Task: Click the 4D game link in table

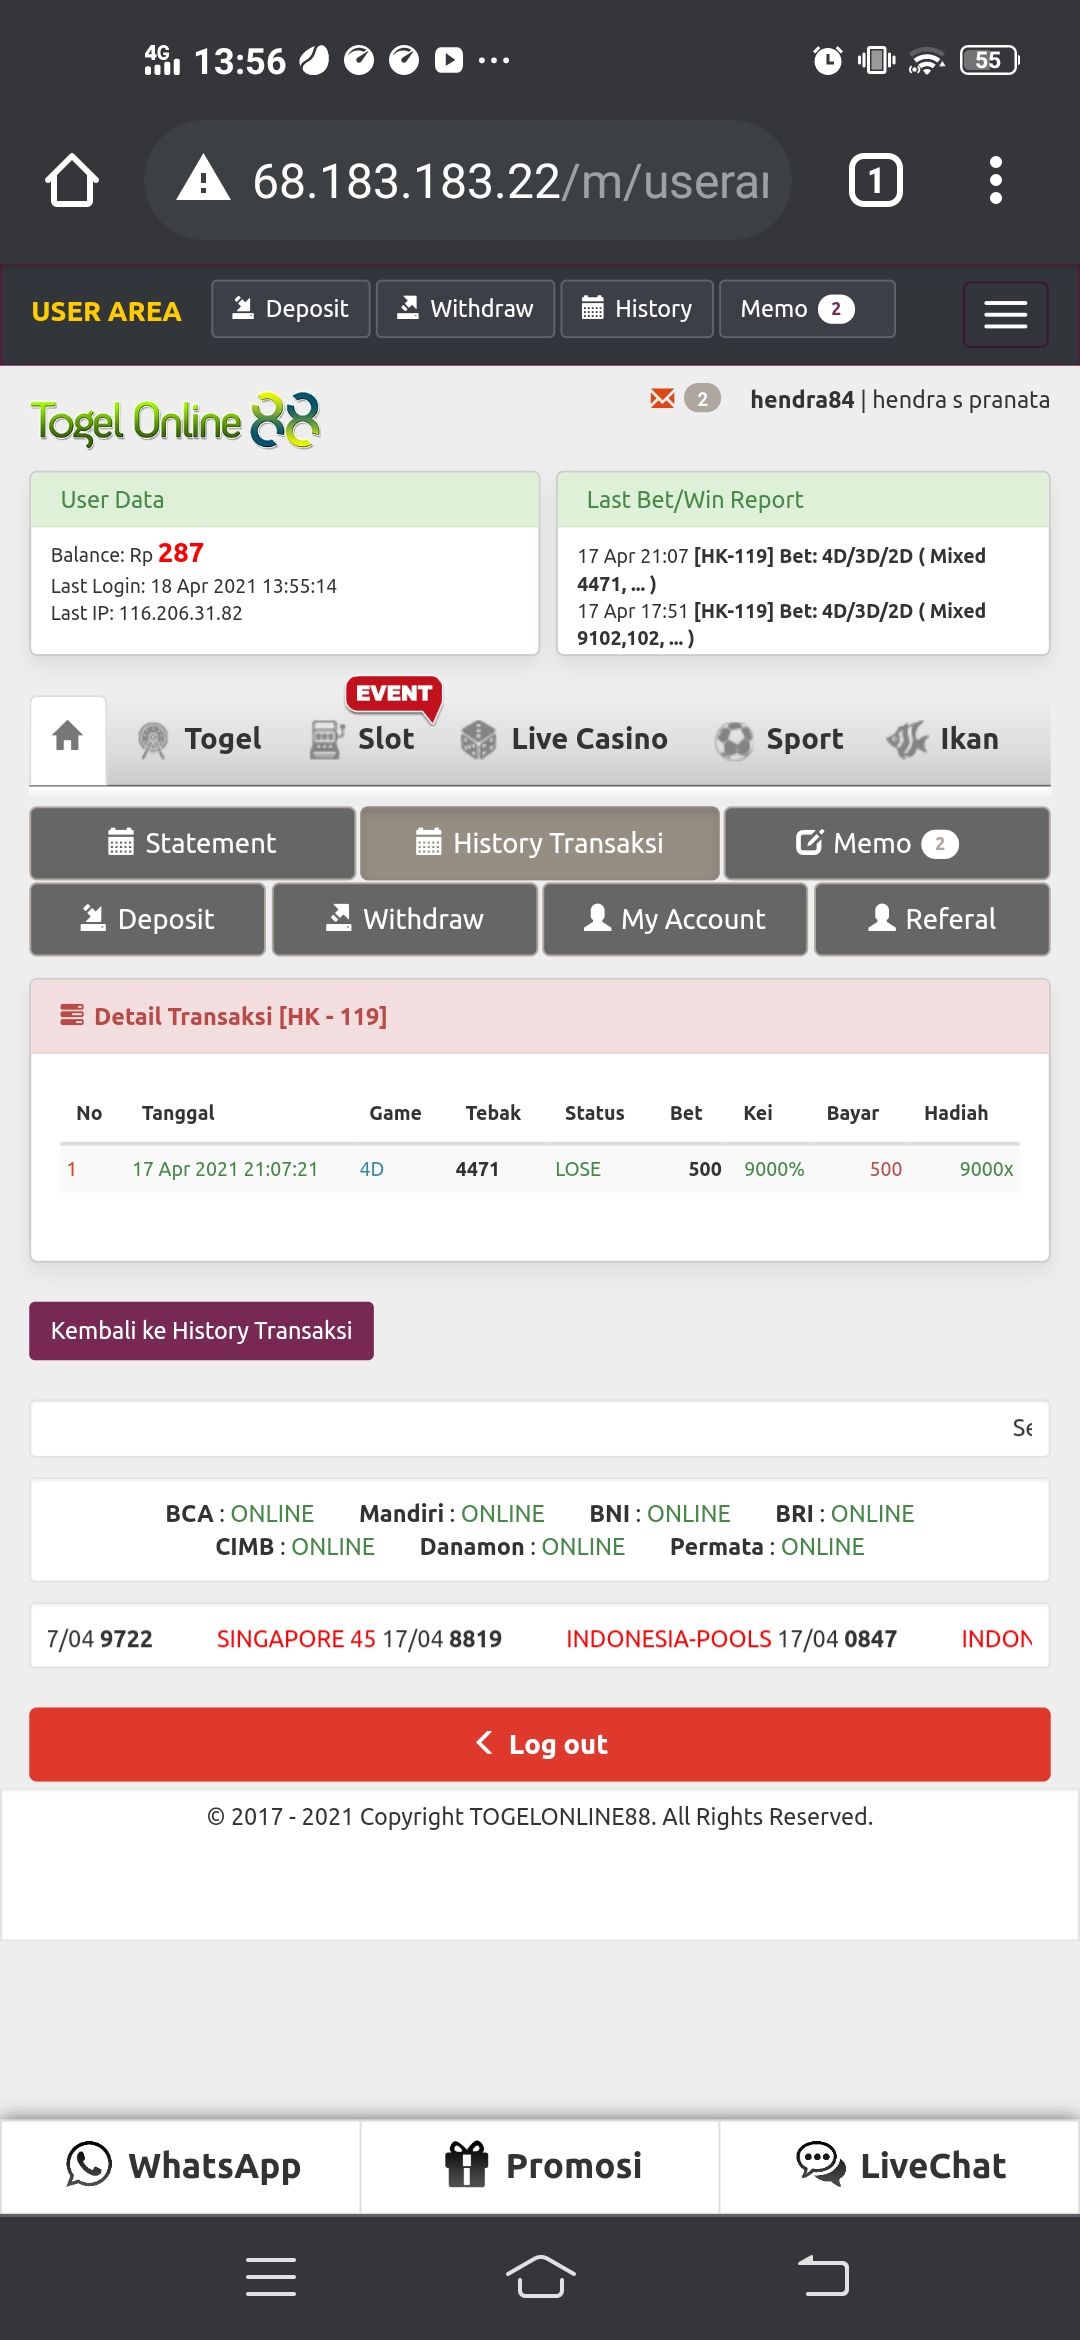Action: tap(371, 1169)
